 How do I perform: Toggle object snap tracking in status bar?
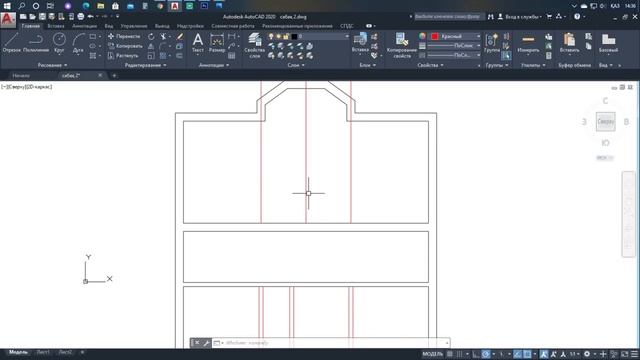(x=518, y=354)
